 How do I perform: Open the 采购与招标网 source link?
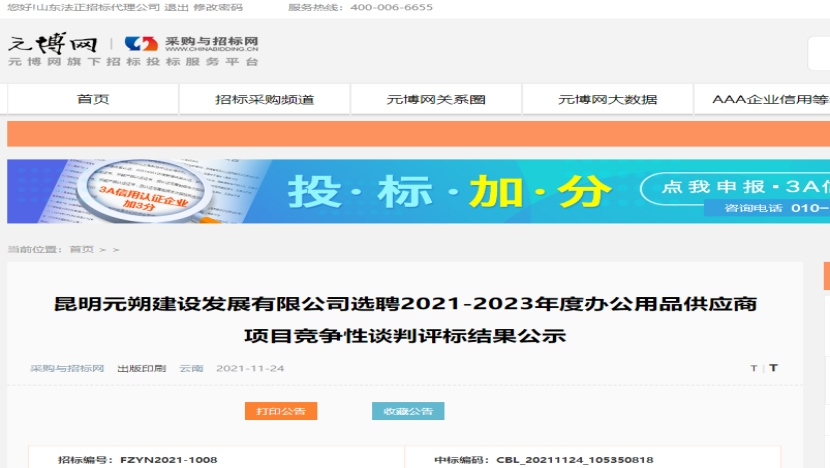(67, 368)
